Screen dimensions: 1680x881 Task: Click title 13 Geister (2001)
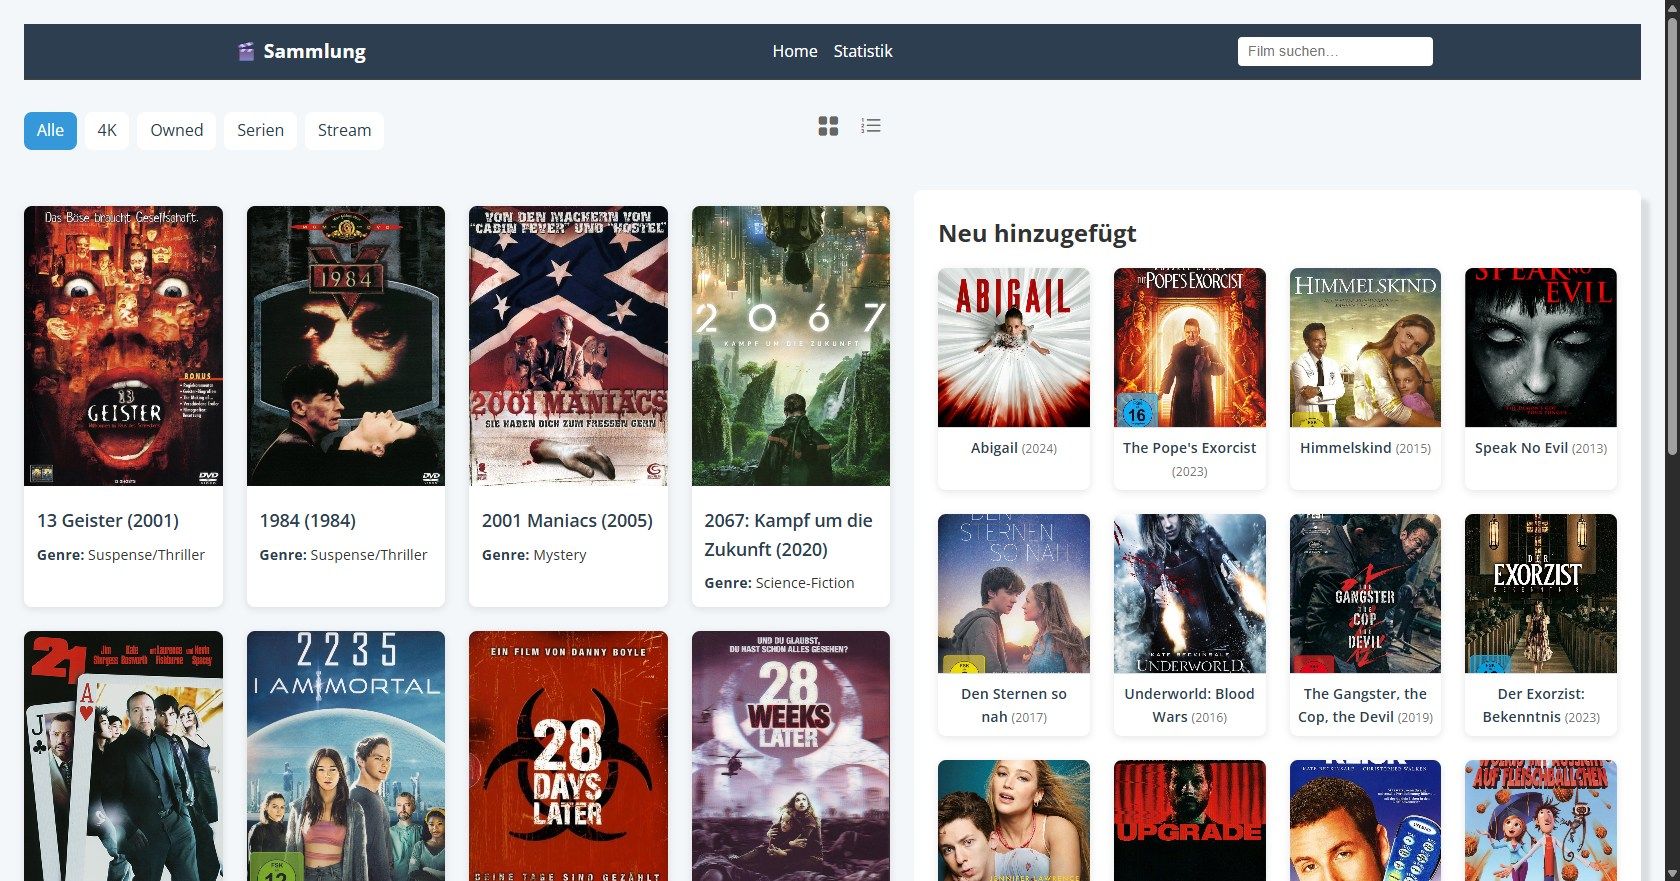108,520
